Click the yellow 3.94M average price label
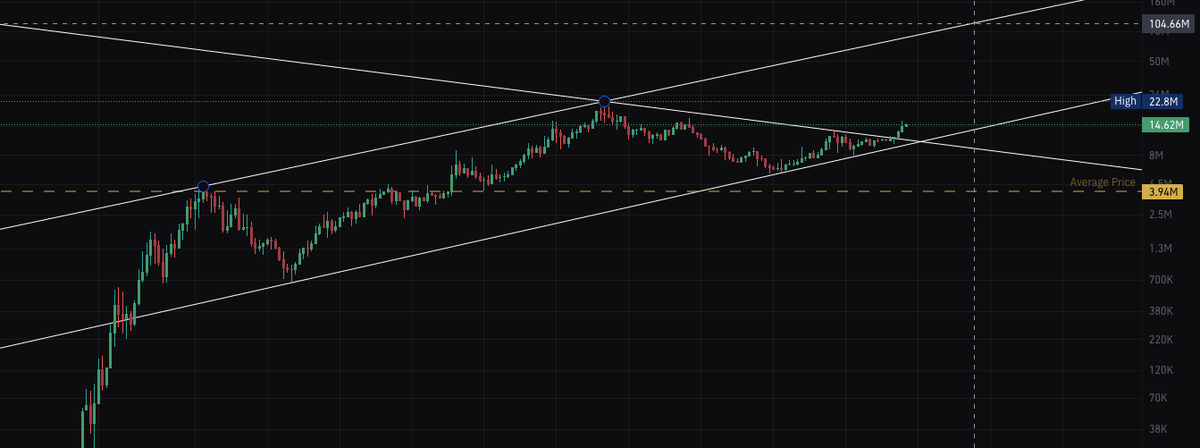The width and height of the screenshot is (1200, 448). 1162,191
